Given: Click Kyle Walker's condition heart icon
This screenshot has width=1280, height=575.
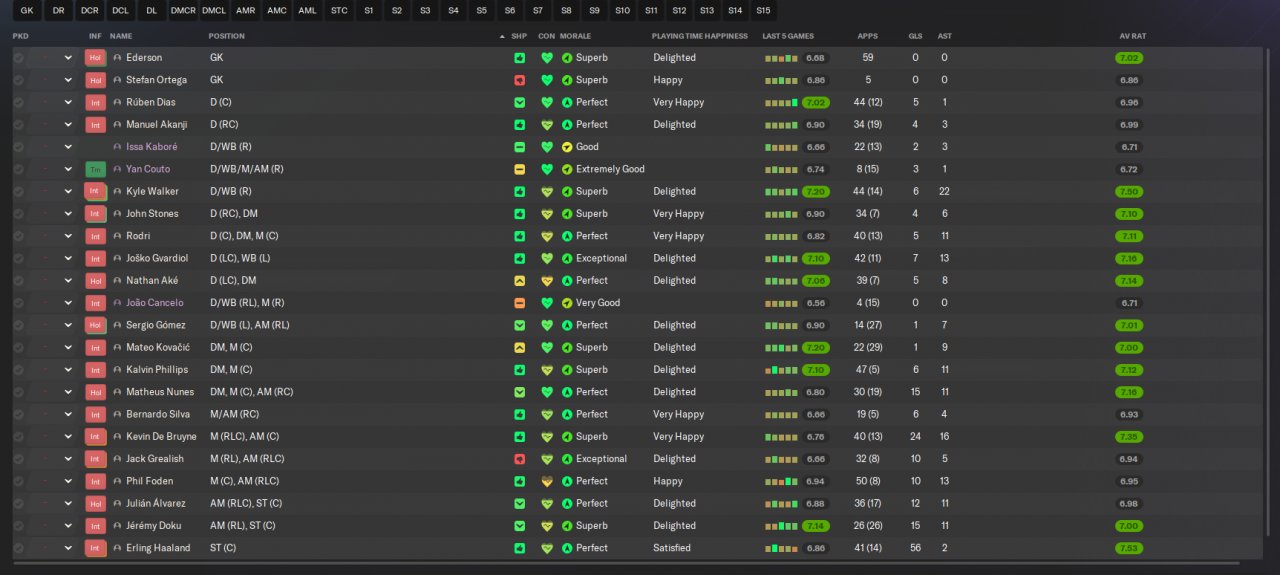Looking at the screenshot, I should [x=546, y=191].
